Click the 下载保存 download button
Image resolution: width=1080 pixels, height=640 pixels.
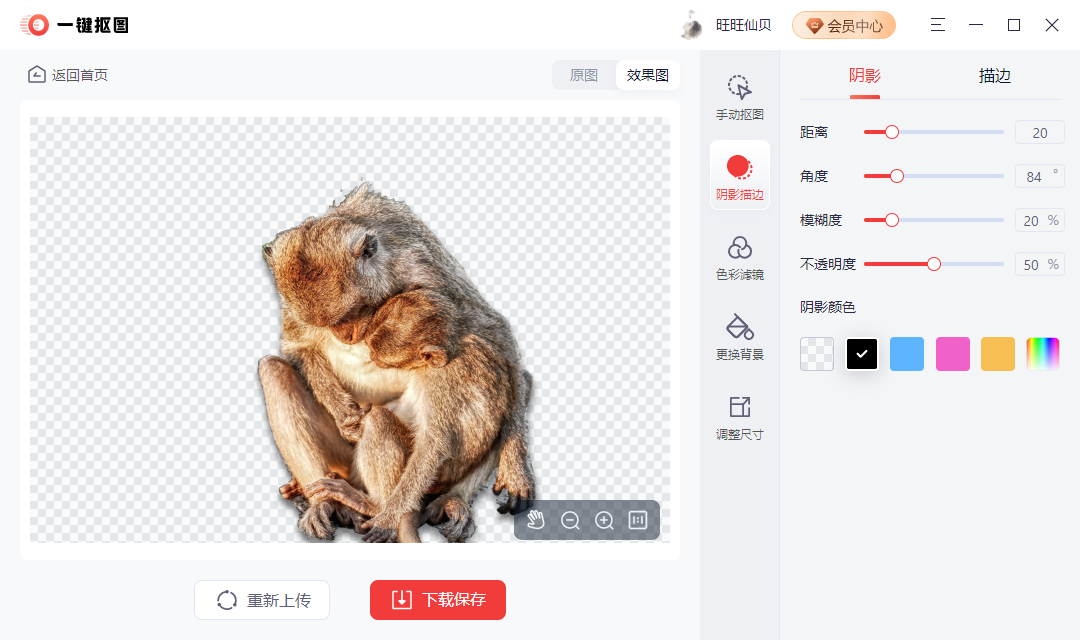437,600
